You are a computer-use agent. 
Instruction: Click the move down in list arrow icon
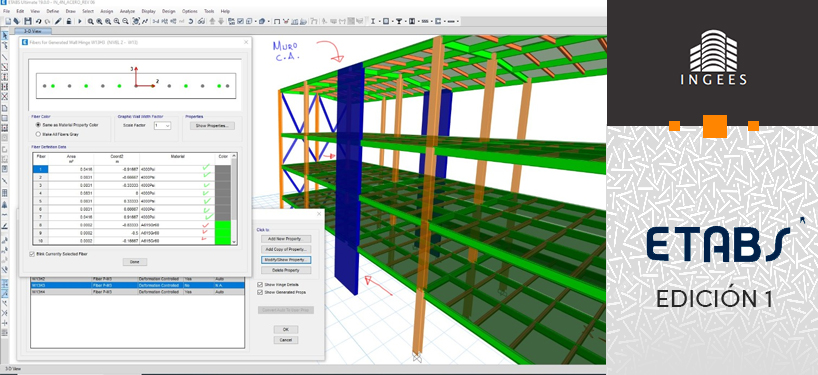point(221,21)
